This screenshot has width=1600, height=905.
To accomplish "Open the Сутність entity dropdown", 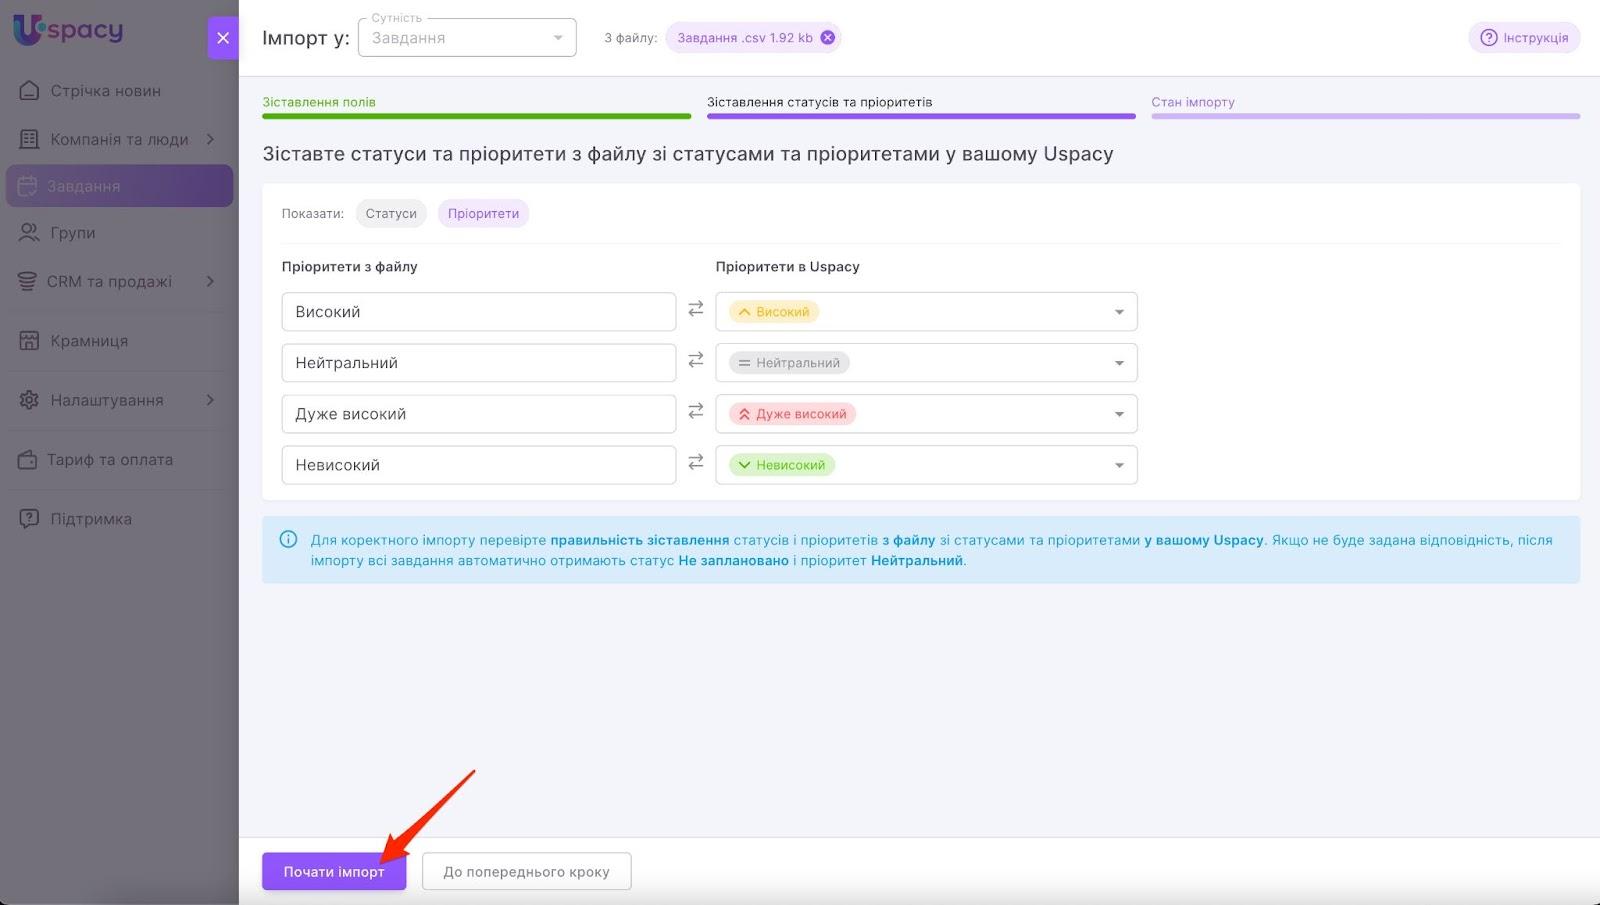I will pyautogui.click(x=467, y=38).
